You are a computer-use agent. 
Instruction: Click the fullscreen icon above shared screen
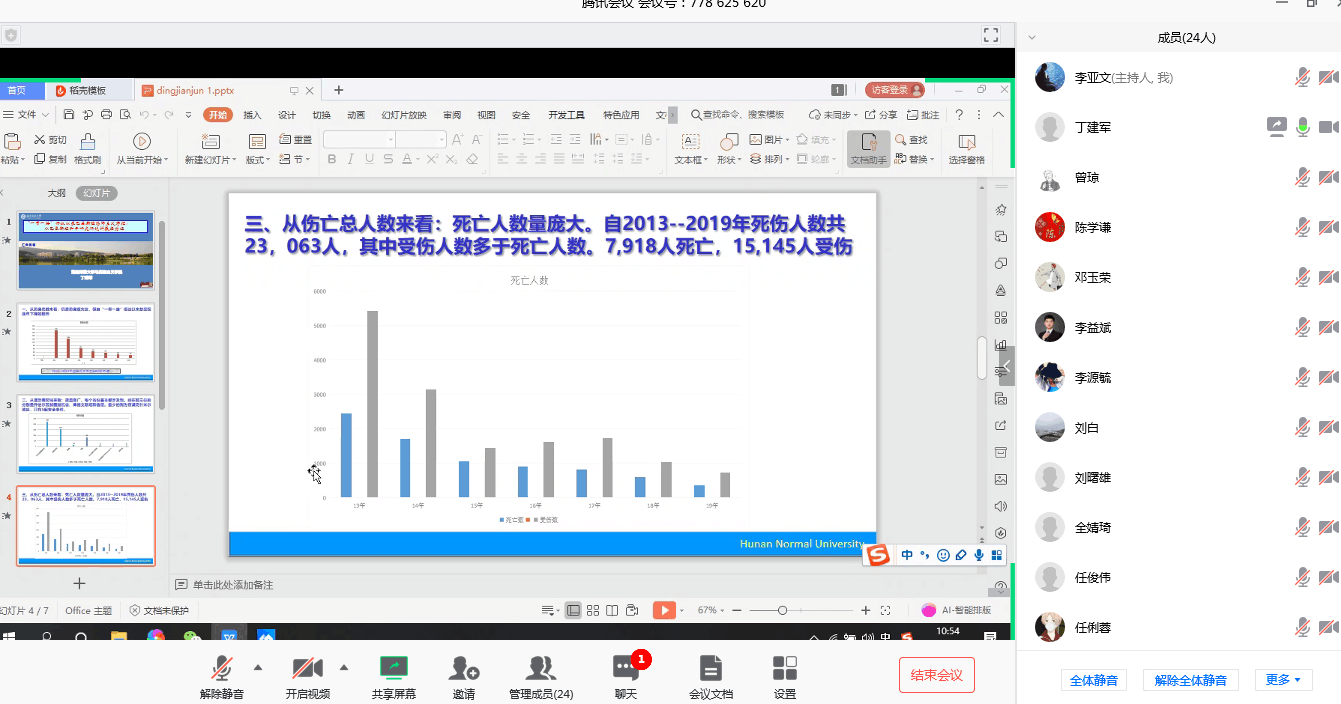tap(991, 35)
